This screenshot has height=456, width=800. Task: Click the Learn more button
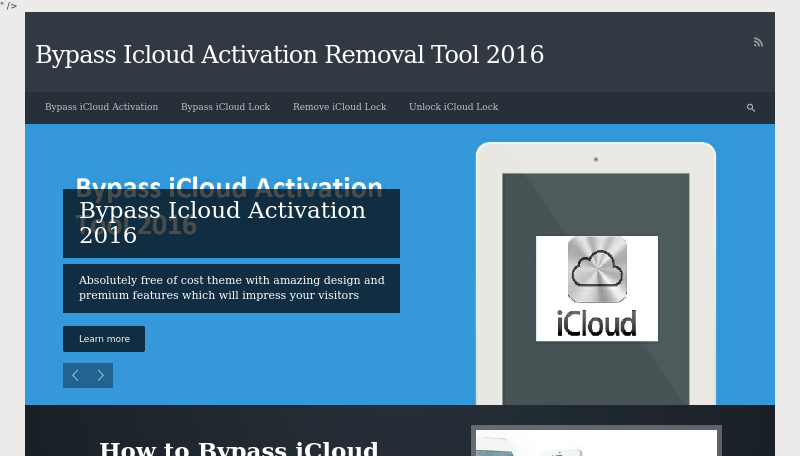point(104,339)
